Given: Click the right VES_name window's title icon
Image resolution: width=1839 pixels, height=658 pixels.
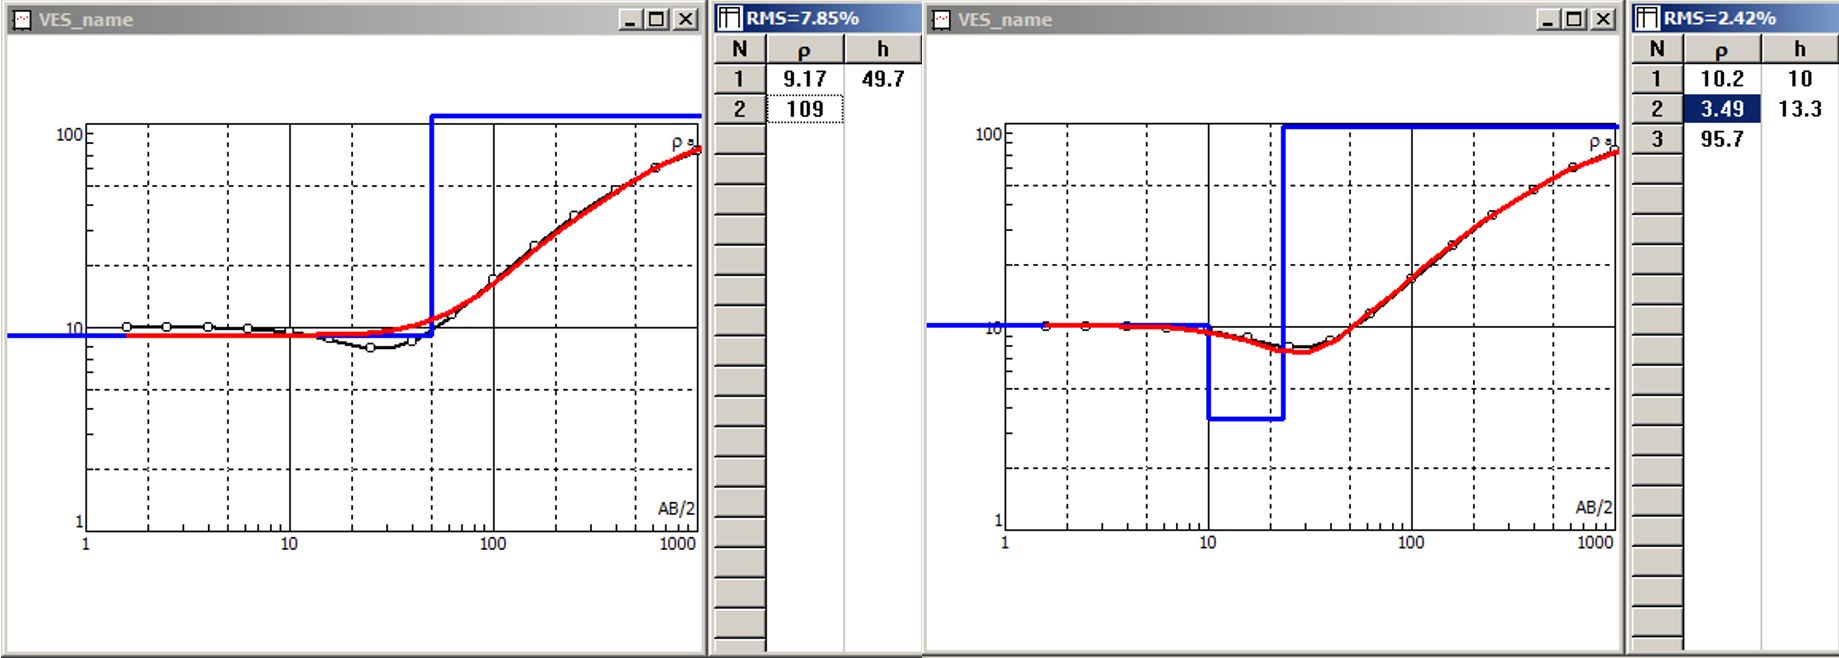Looking at the screenshot, I should 941,20.
